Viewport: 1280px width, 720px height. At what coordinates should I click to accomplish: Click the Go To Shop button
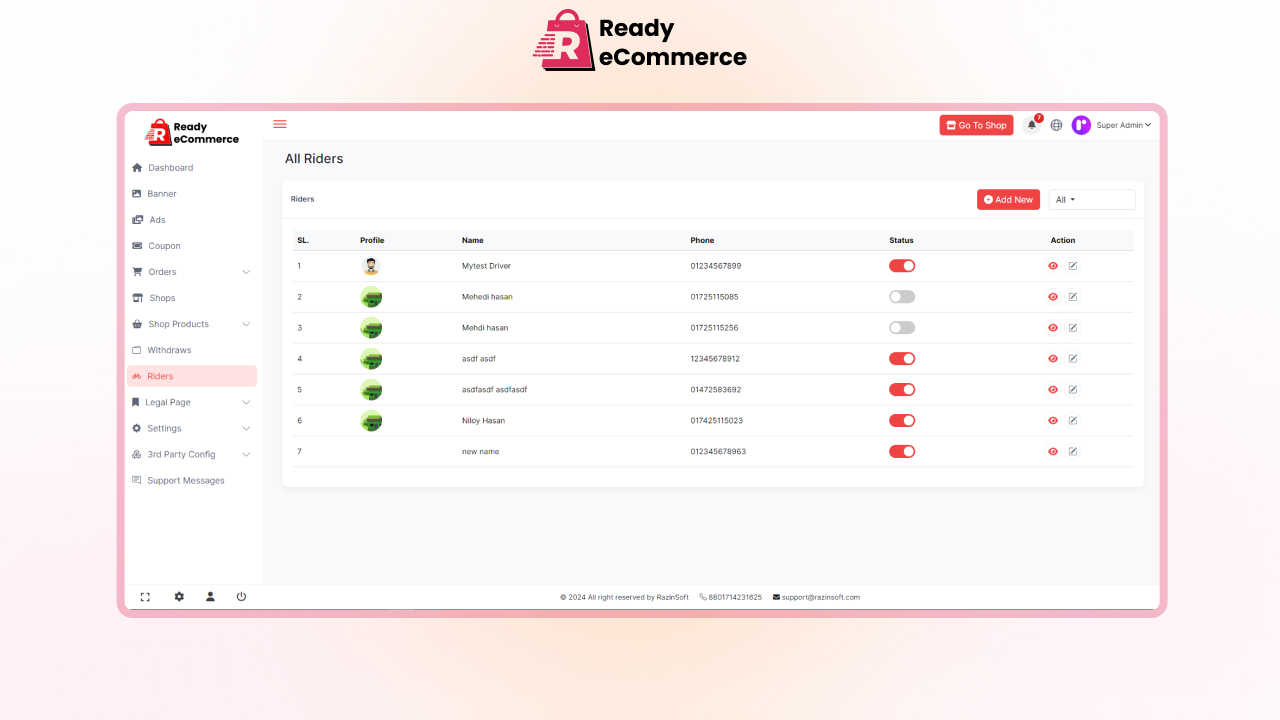(976, 124)
